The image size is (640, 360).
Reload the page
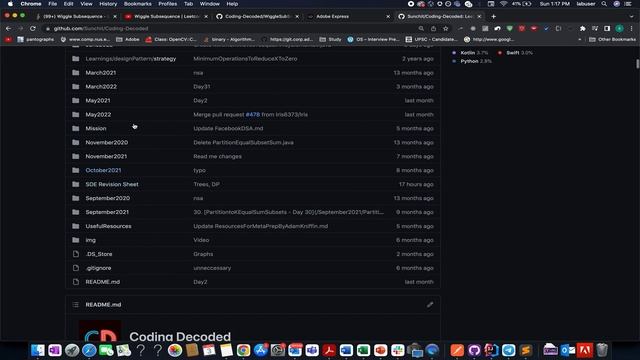click(x=33, y=29)
